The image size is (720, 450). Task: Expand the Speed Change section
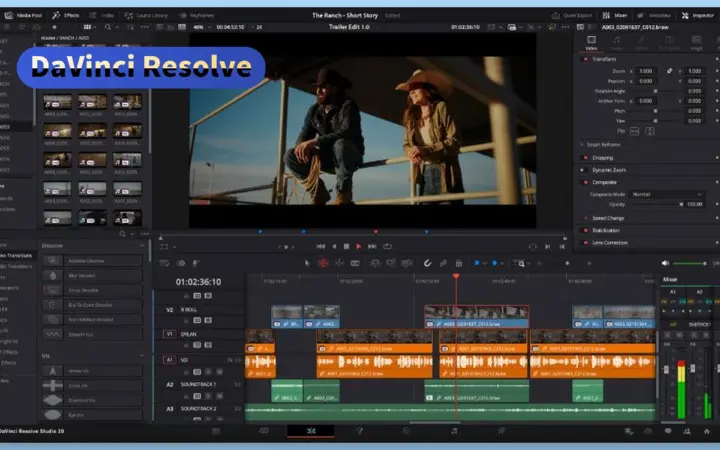608,218
